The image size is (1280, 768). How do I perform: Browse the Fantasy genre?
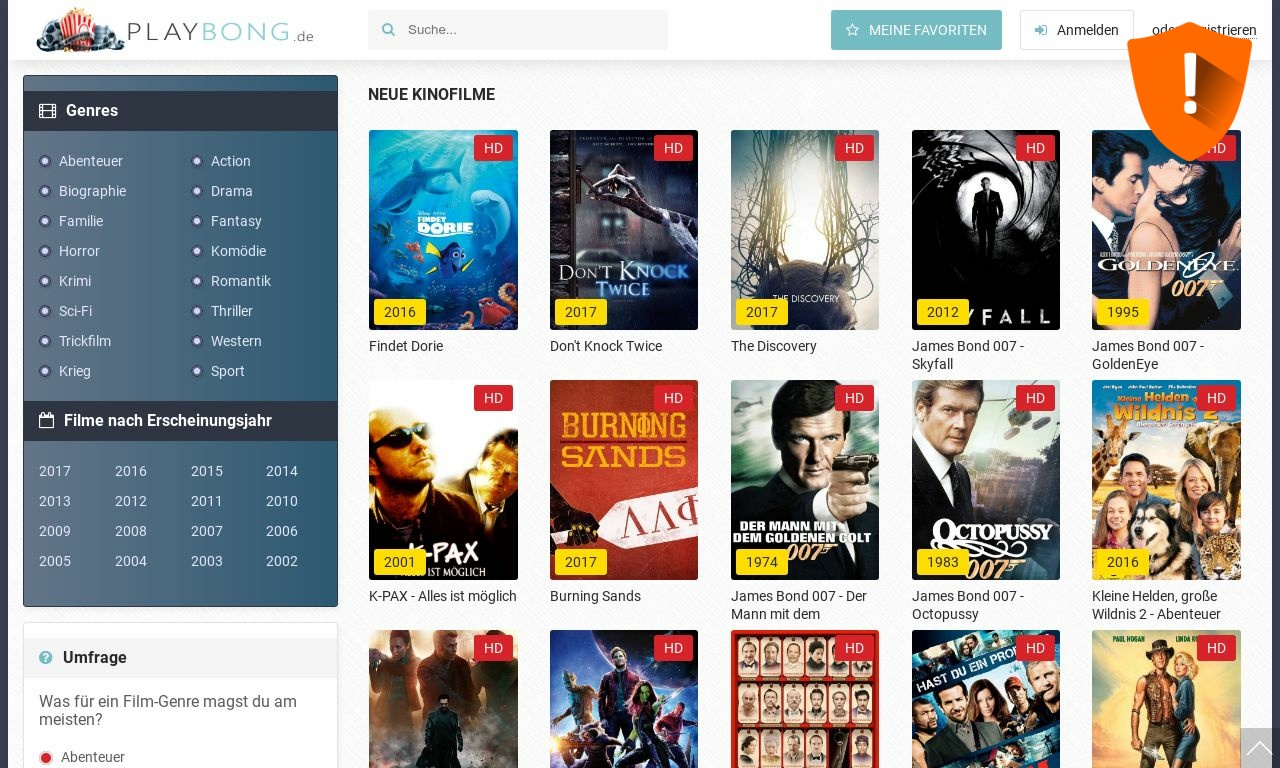pyautogui.click(x=236, y=221)
